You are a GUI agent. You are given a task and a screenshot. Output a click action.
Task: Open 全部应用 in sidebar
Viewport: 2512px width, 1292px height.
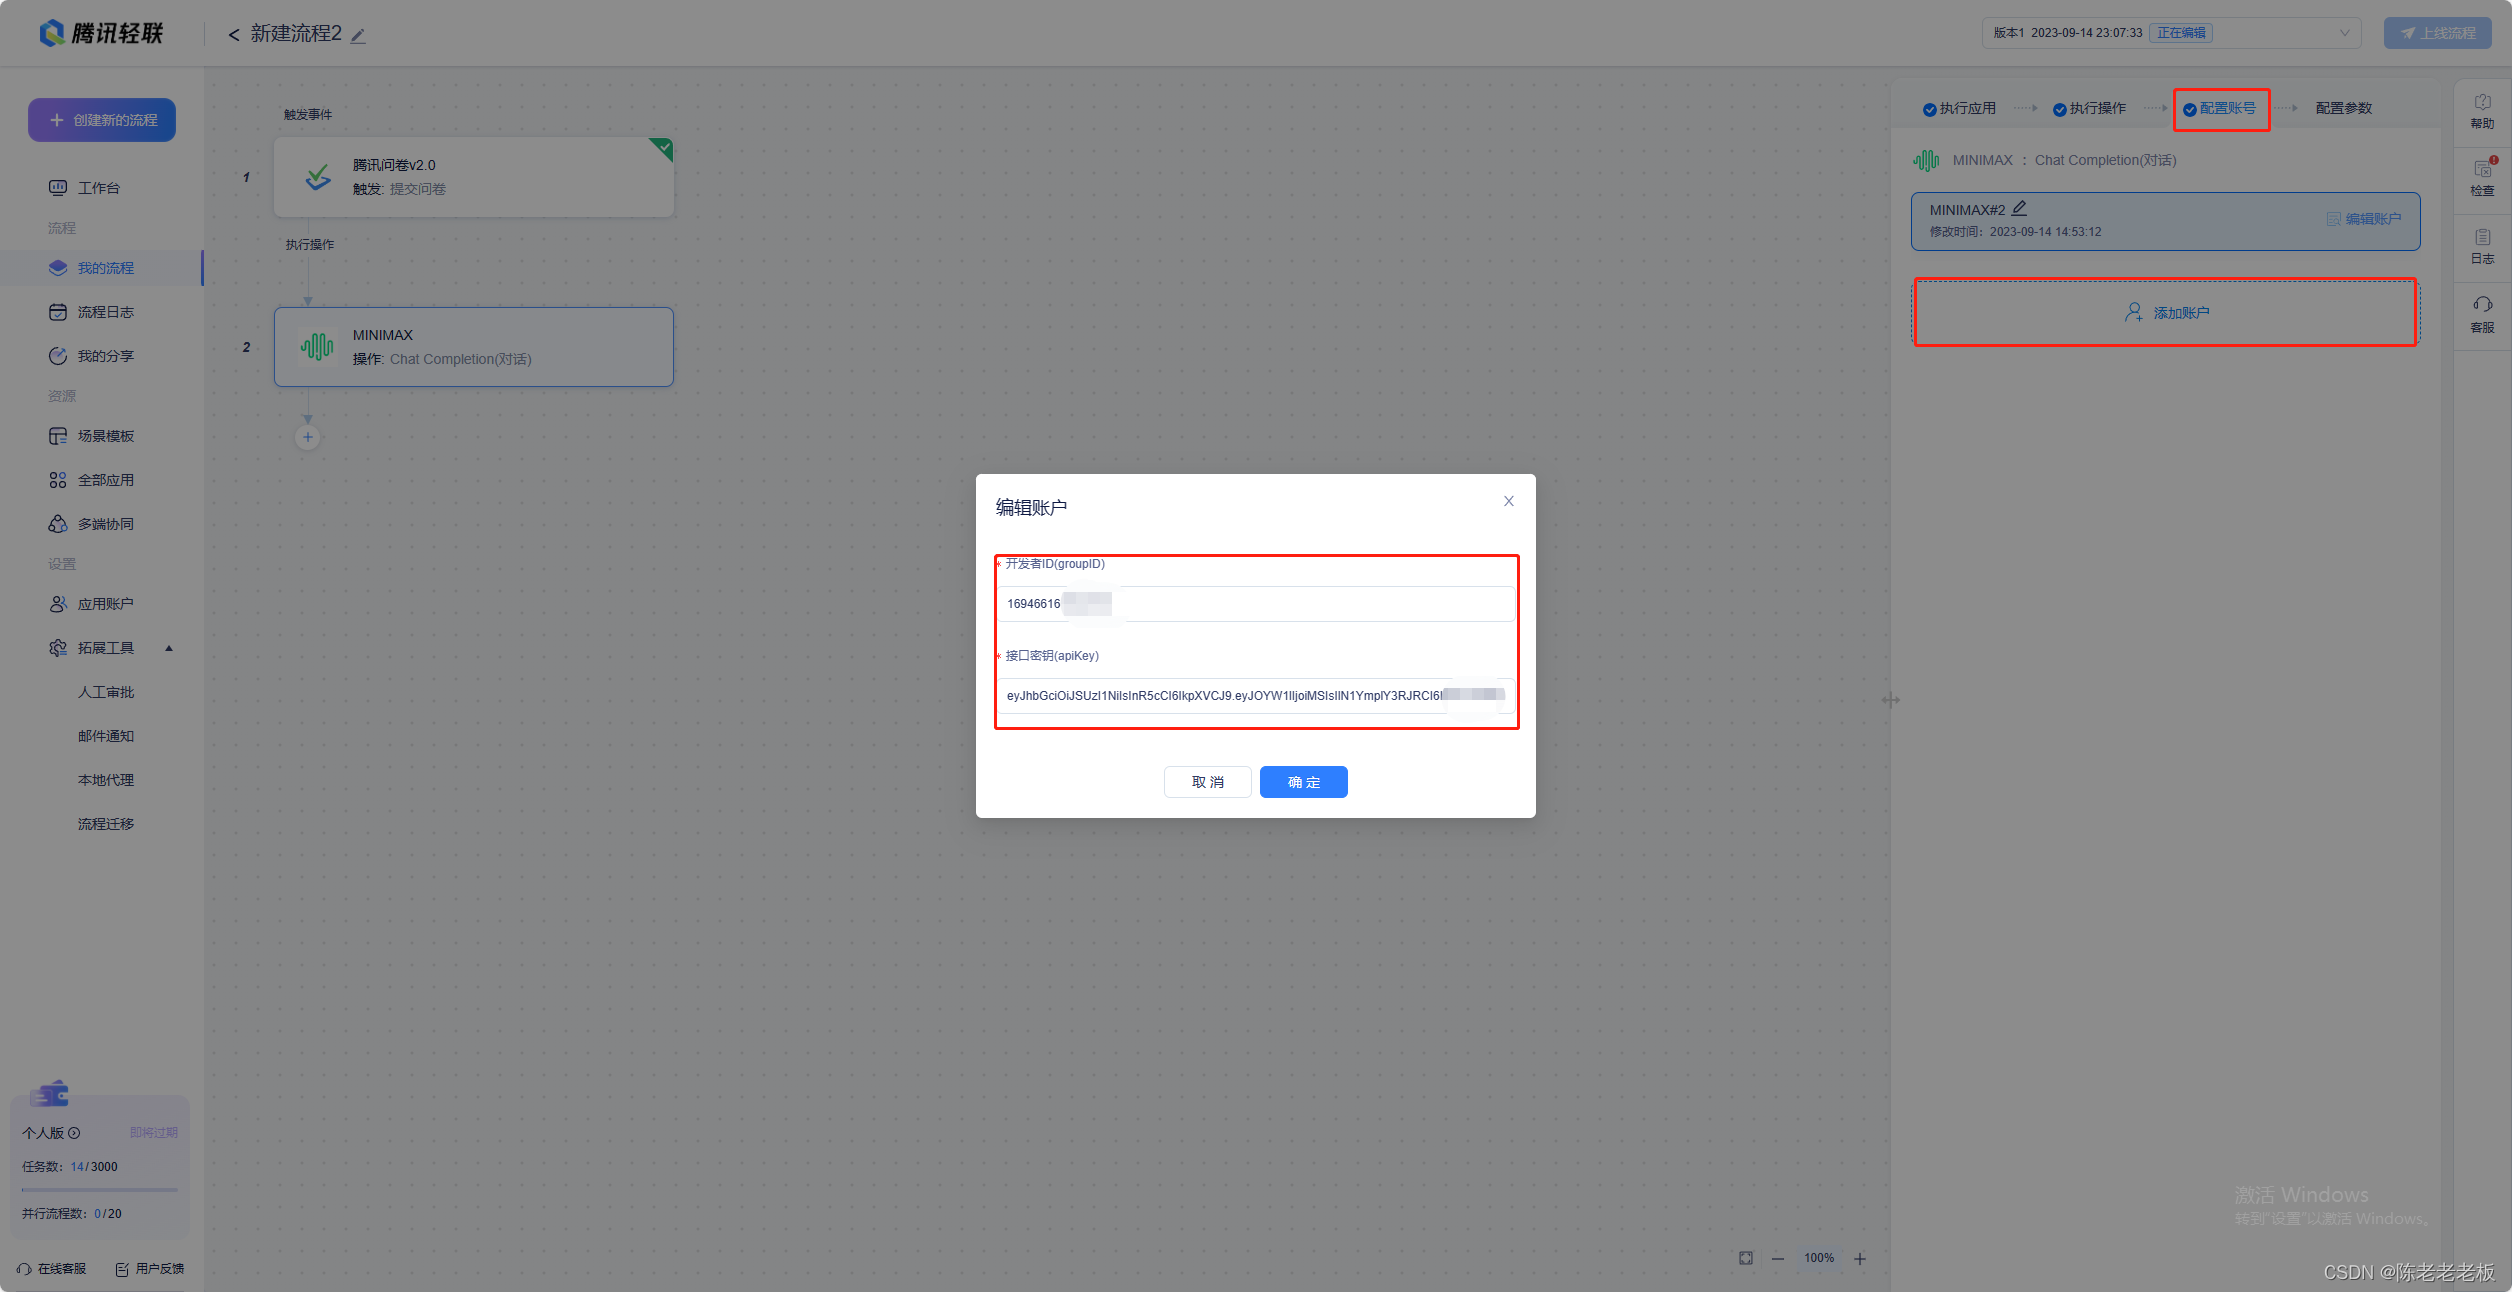click(x=106, y=480)
